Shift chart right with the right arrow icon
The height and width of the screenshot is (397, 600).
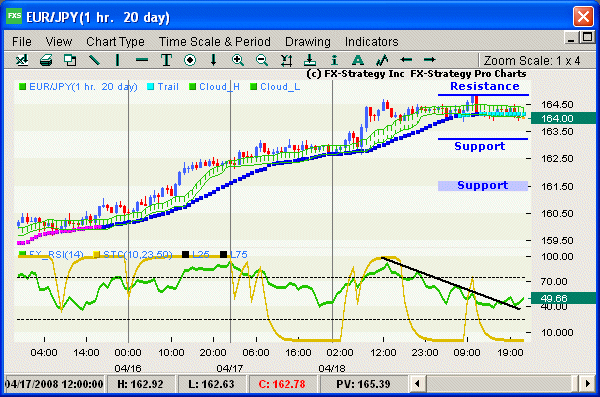[429, 60]
